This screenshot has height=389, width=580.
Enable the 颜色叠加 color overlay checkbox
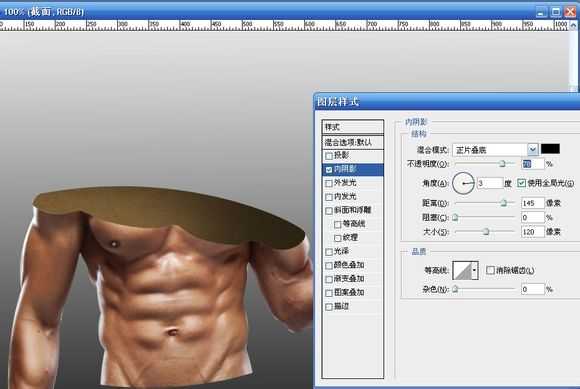coord(328,266)
